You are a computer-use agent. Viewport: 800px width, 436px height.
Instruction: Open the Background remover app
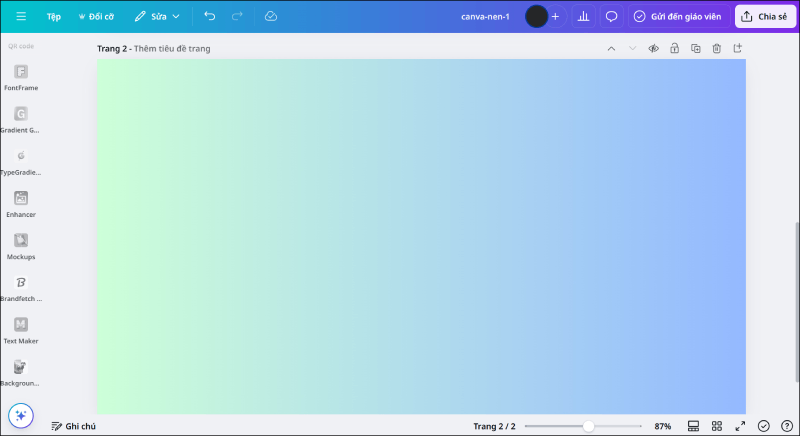click(x=21, y=373)
